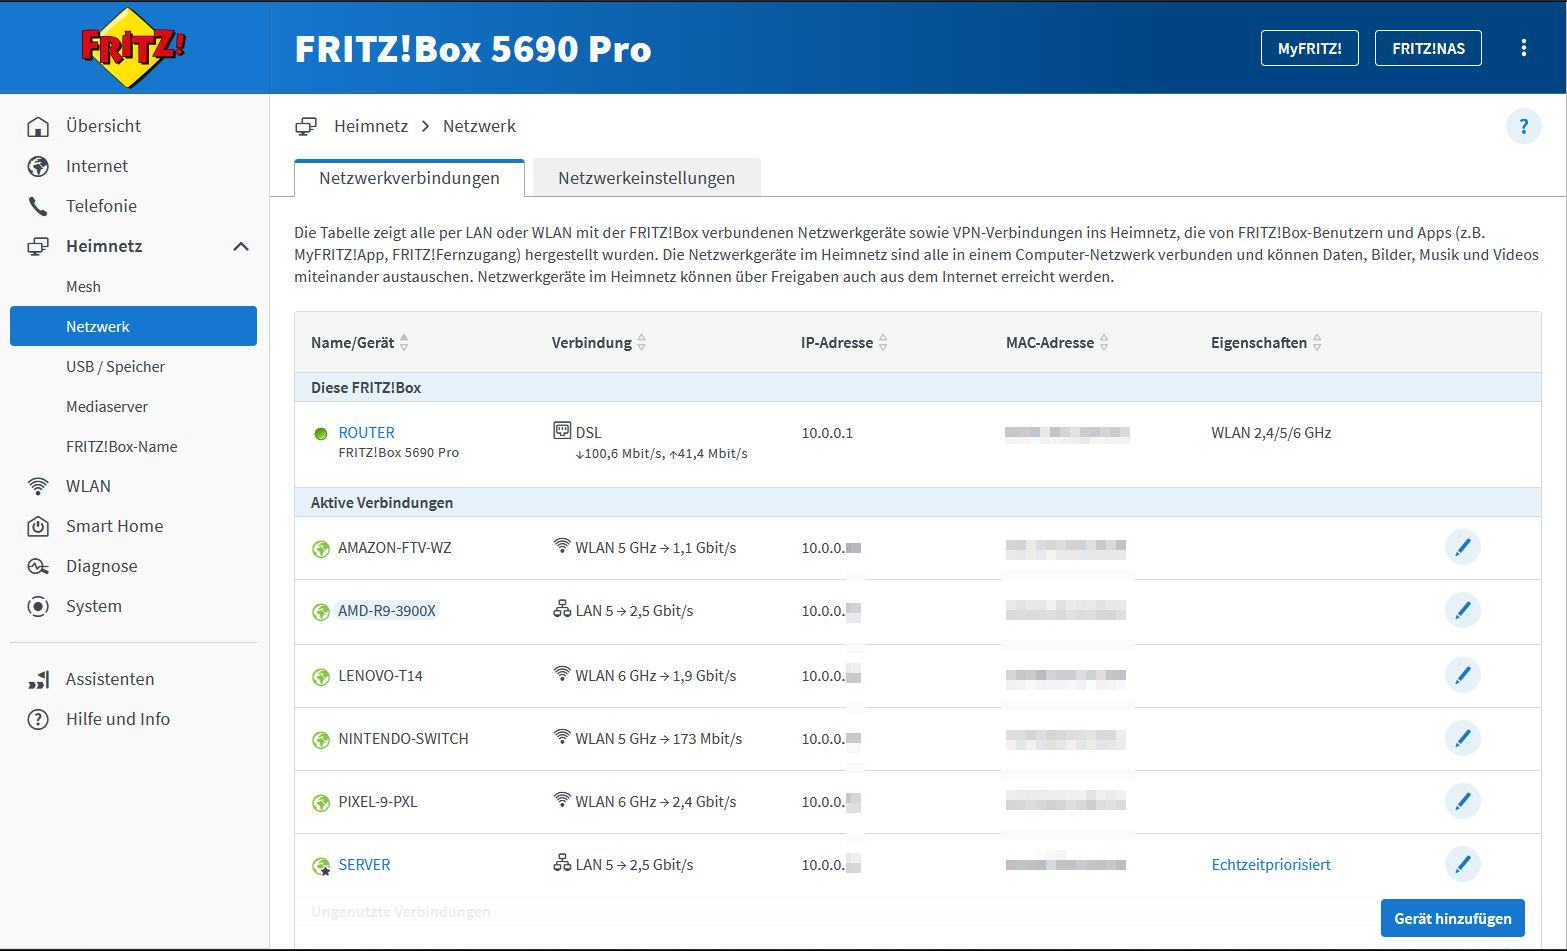Select Netzwerk in the sidebar

pyautogui.click(x=133, y=326)
